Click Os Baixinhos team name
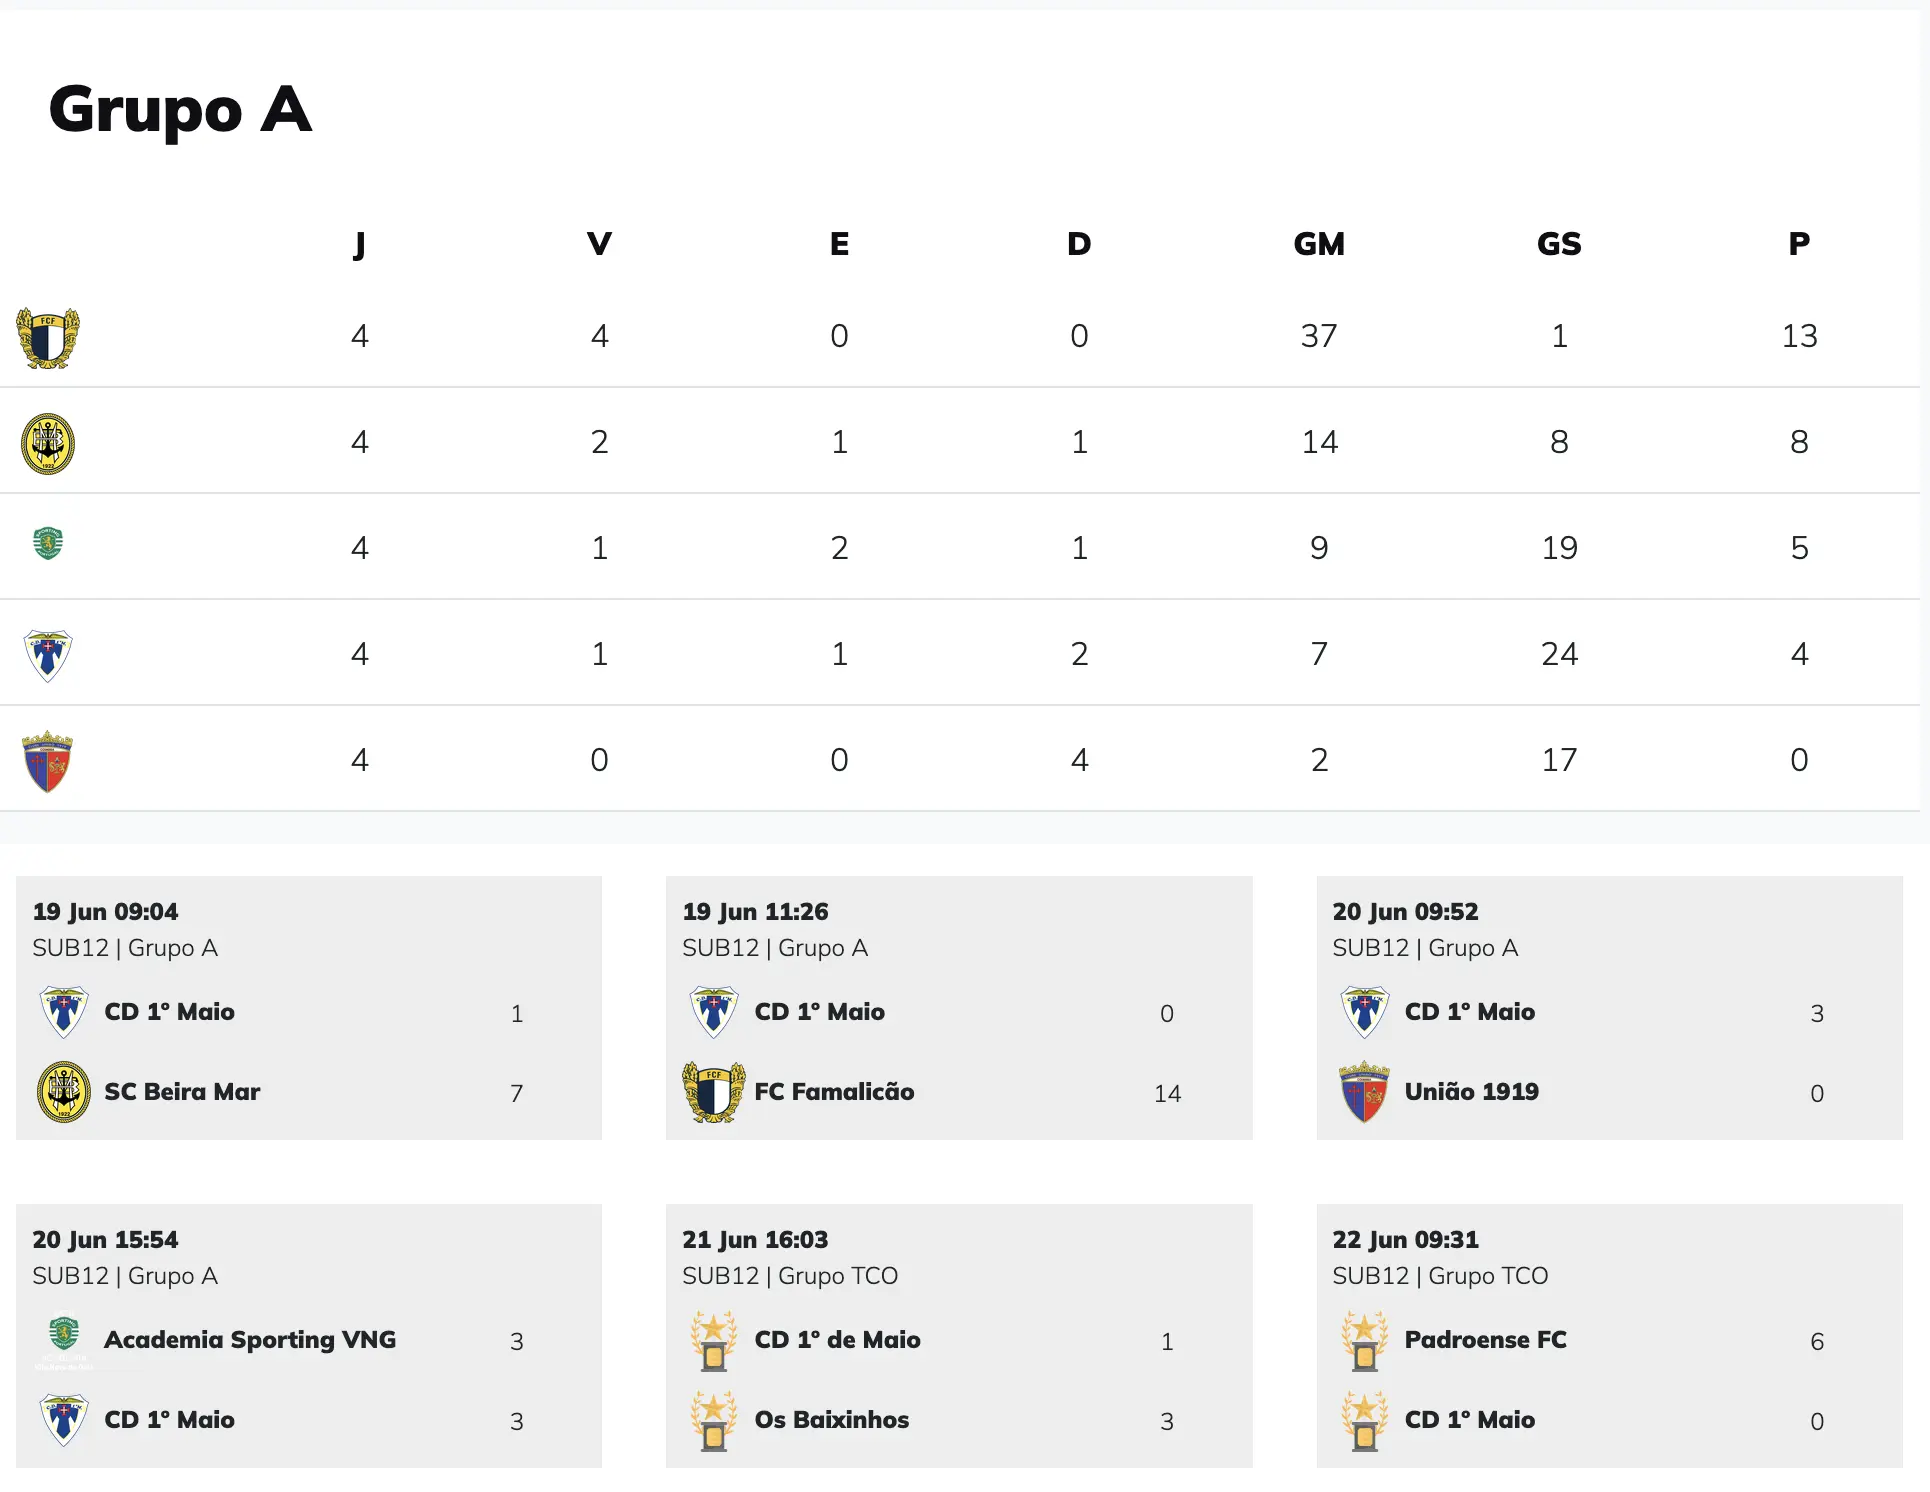 pyautogui.click(x=831, y=1420)
